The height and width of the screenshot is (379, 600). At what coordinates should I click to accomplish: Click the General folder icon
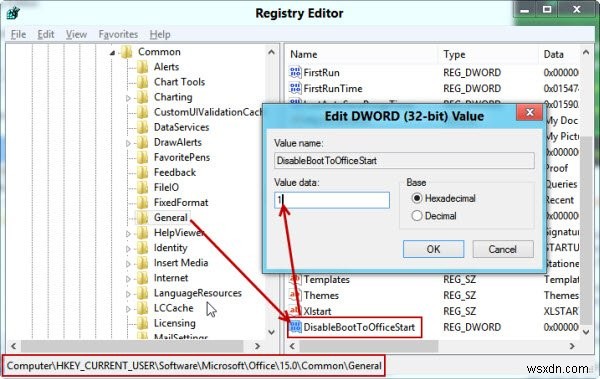click(142, 218)
